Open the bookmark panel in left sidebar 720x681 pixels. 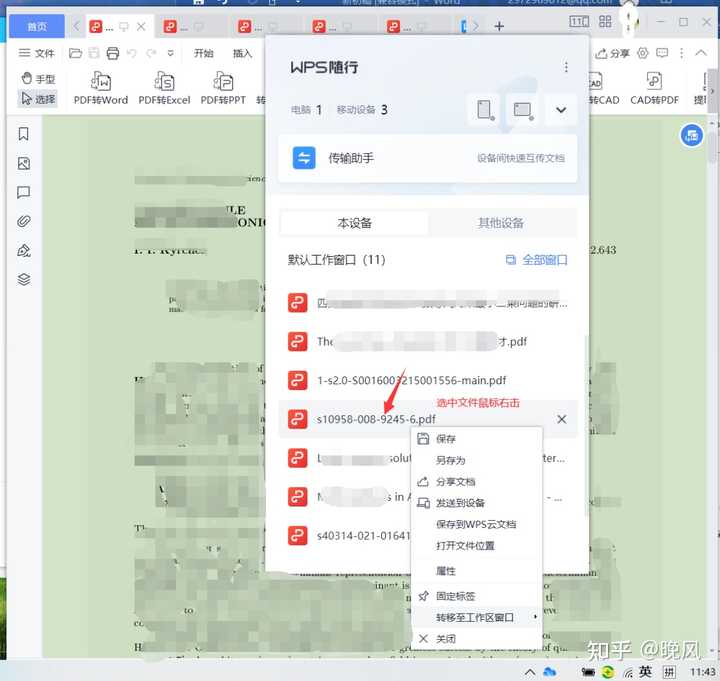23,134
